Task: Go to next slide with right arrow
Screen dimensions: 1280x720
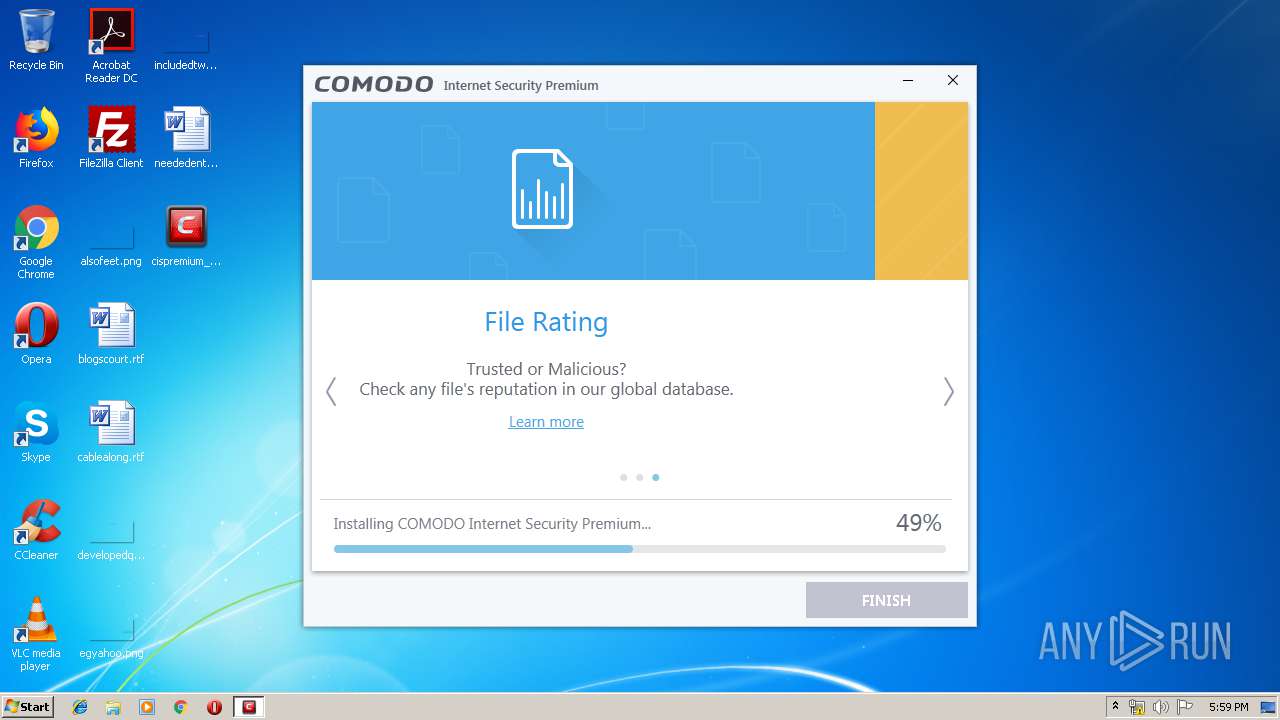Action: 948,391
